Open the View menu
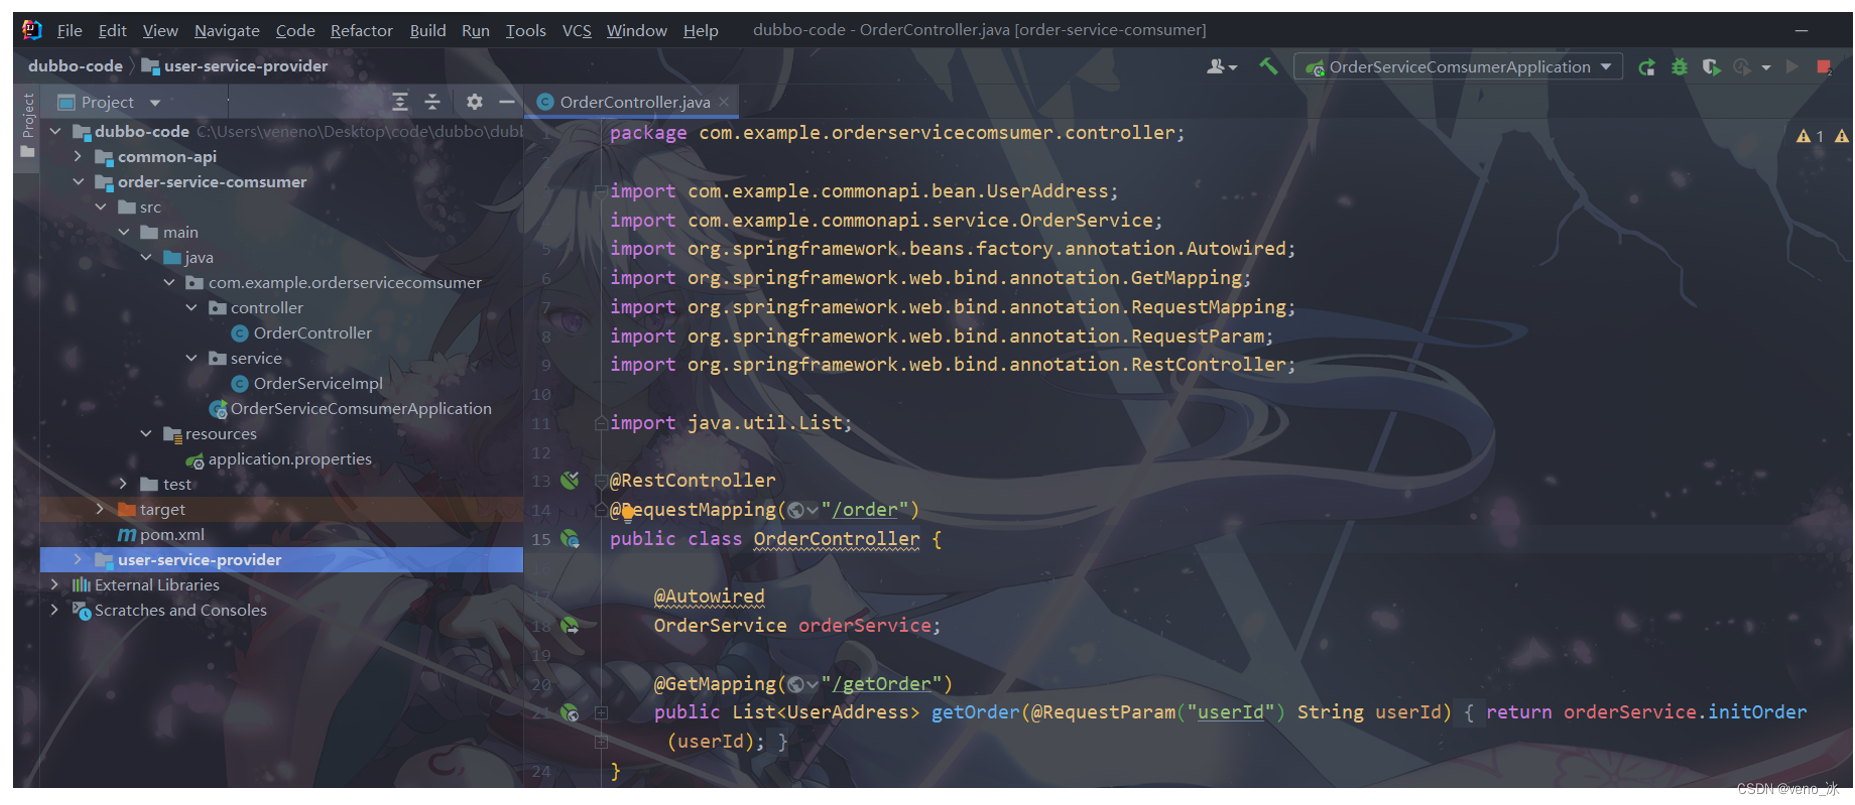The width and height of the screenshot is (1855, 805). 160,31
